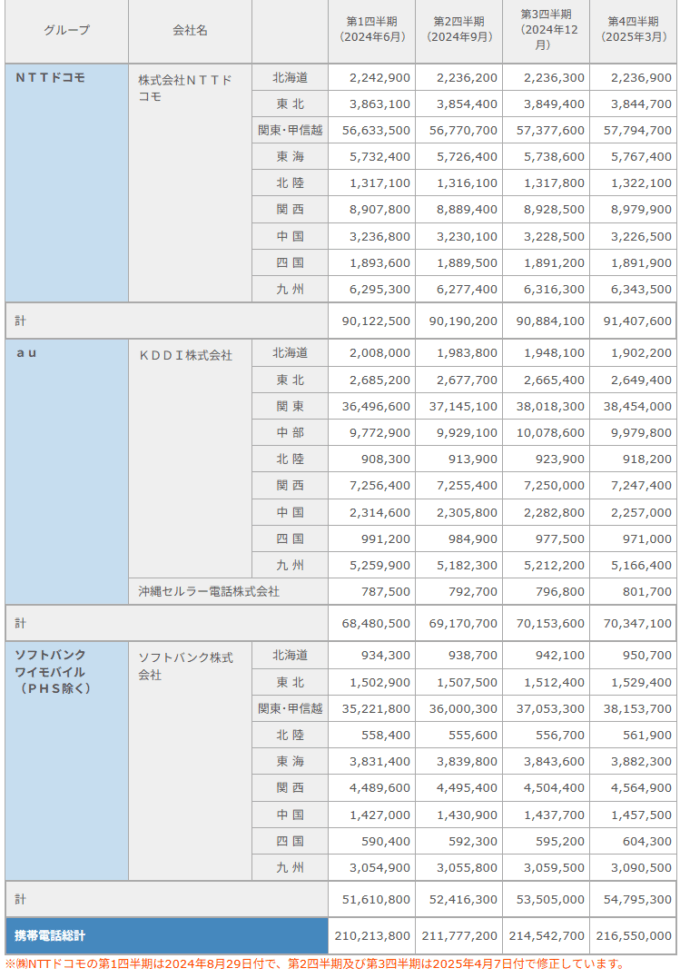Select the value 604,300
Screen dimensions: 680x978
tap(647, 841)
